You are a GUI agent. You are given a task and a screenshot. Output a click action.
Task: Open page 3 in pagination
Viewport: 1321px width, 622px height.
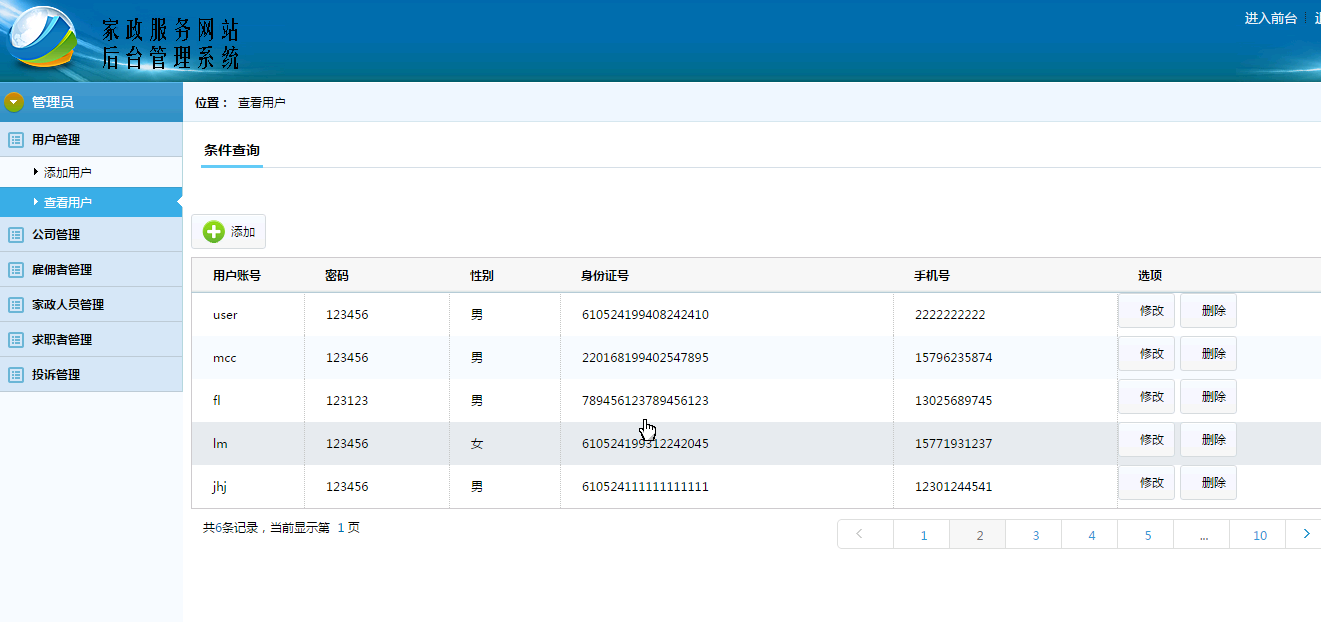pyautogui.click(x=1034, y=534)
